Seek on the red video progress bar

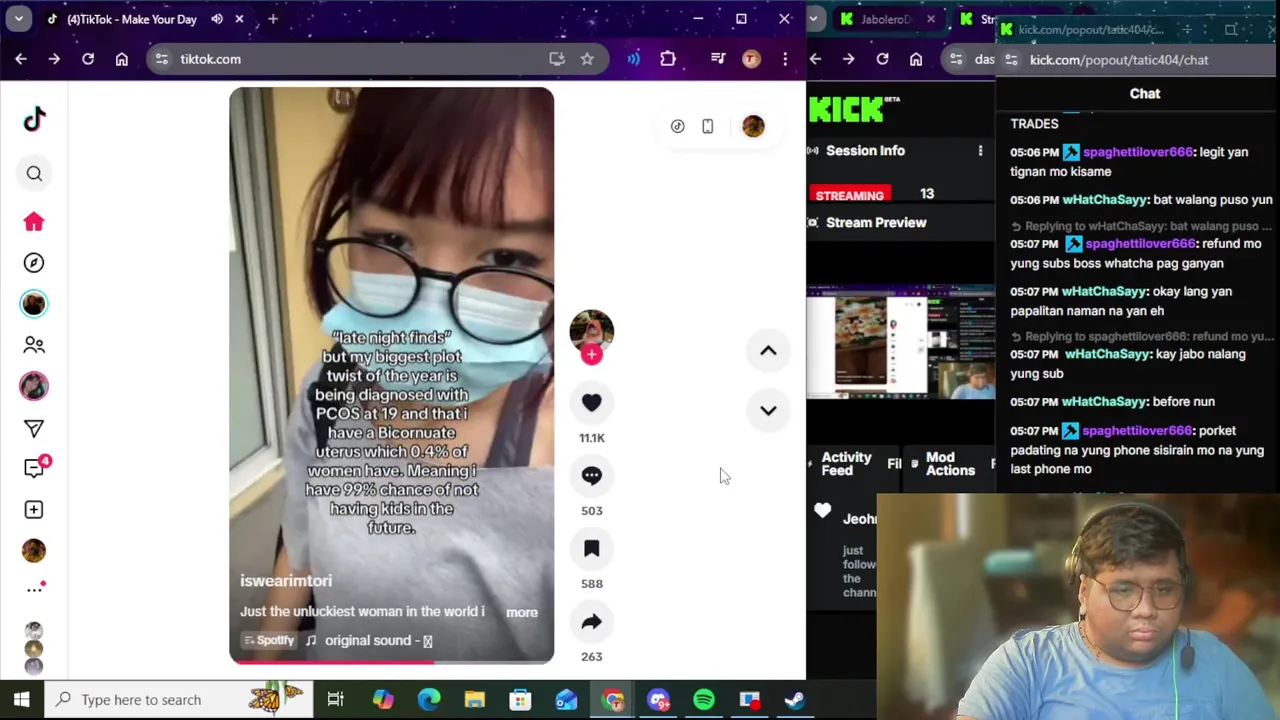391,661
